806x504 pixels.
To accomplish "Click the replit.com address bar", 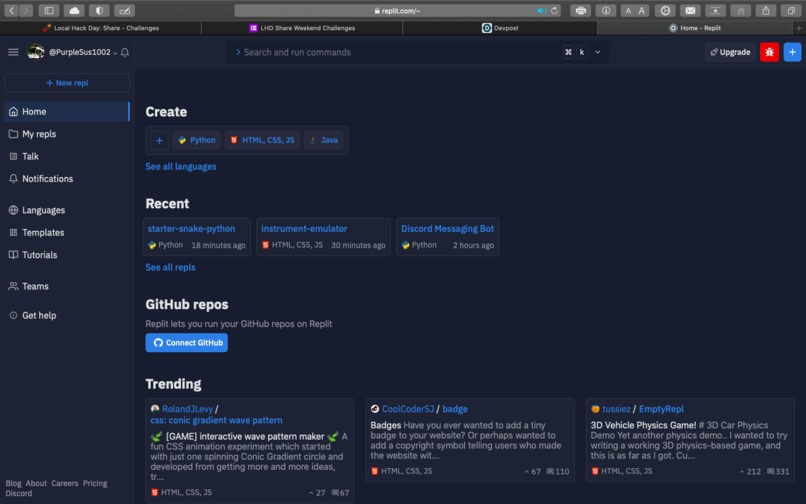I will [397, 11].
